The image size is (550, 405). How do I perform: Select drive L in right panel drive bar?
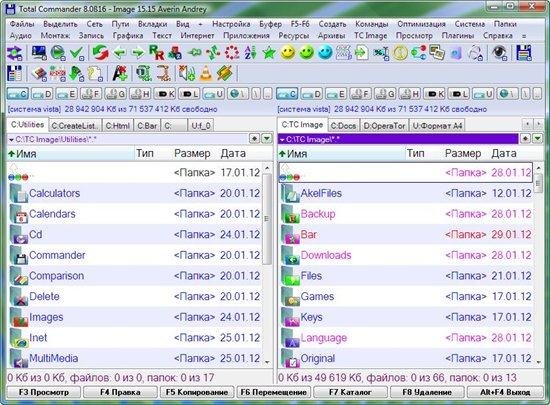(x=458, y=94)
